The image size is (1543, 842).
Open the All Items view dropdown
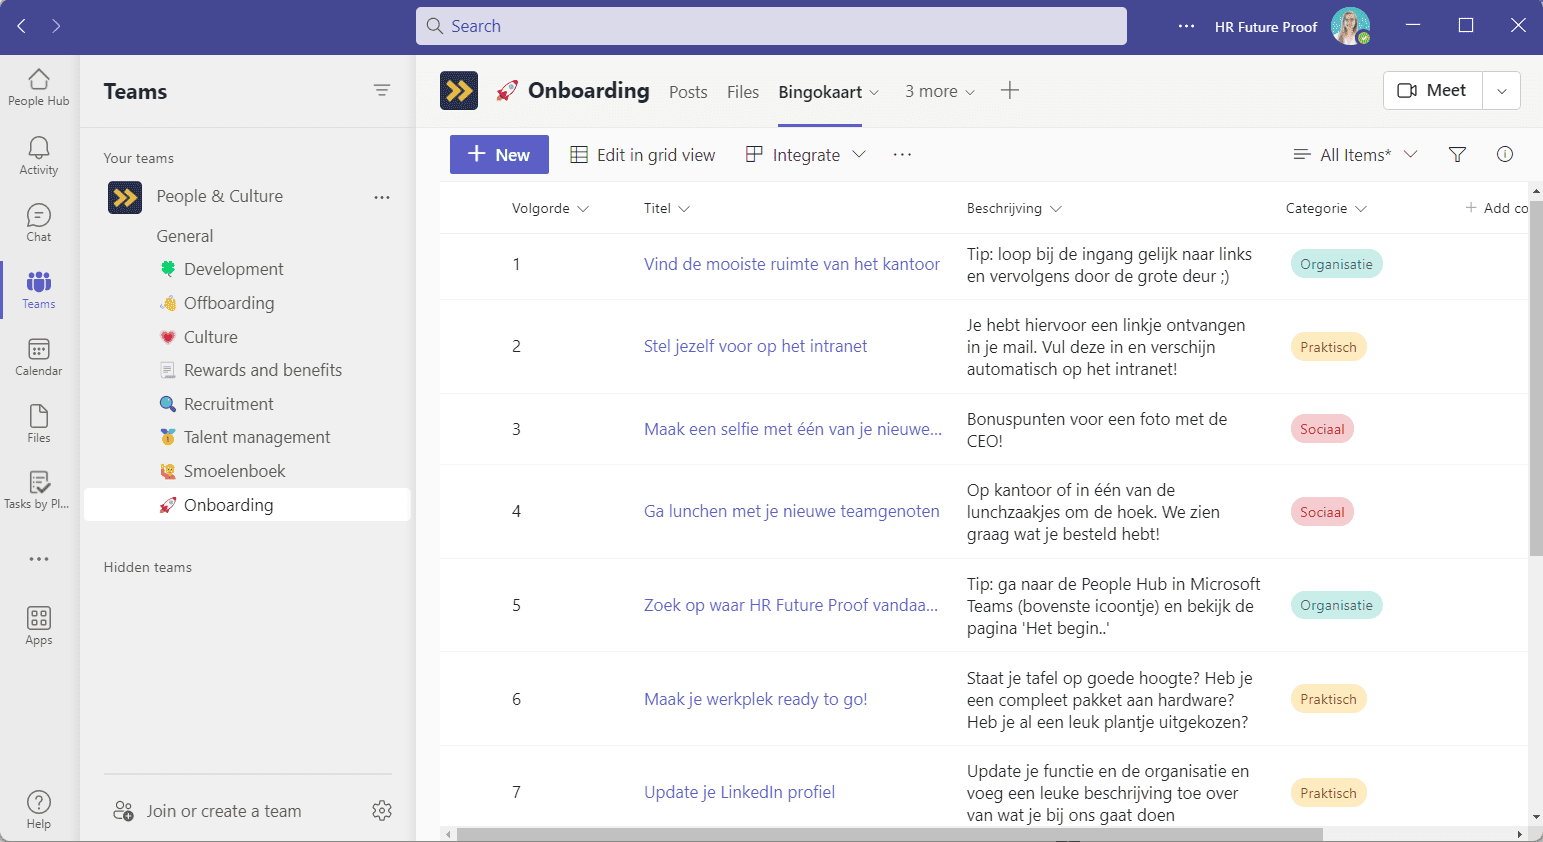1355,155
